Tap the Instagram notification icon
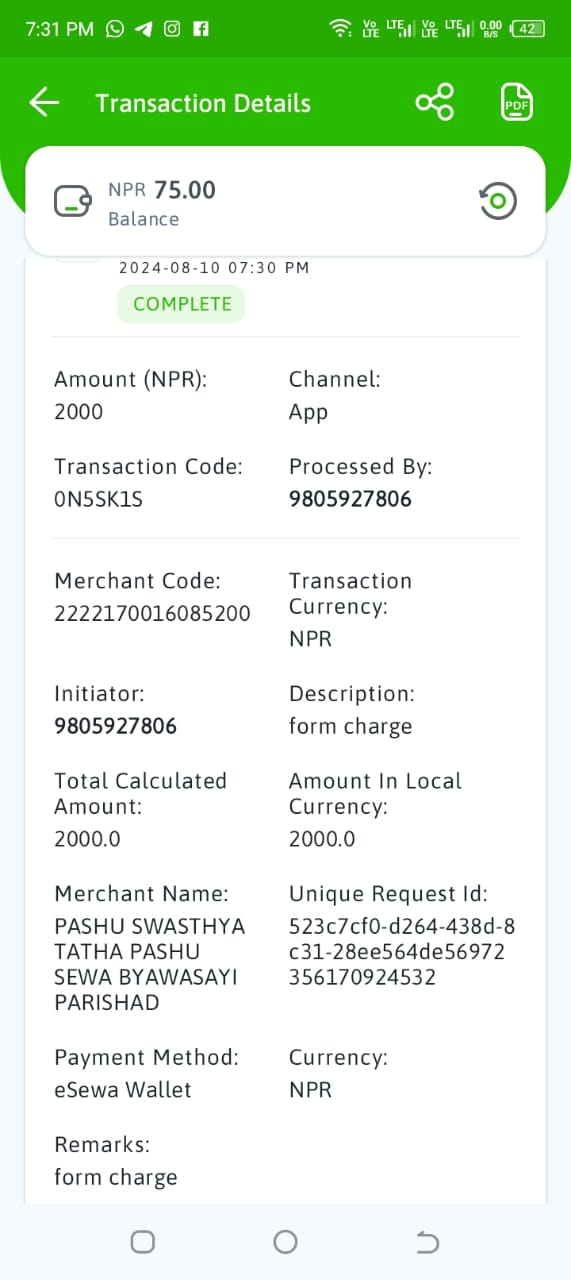Screen dimensions: 571x1280 (x=172, y=29)
